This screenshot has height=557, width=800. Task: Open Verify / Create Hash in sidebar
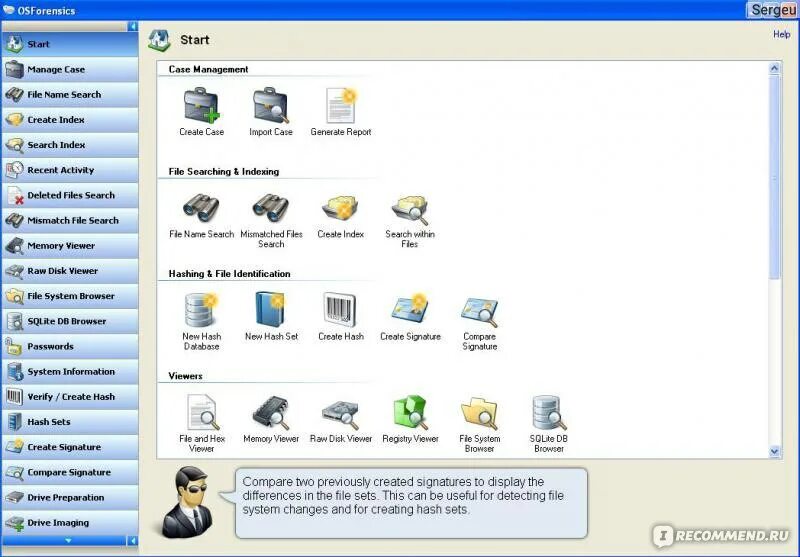(x=70, y=396)
